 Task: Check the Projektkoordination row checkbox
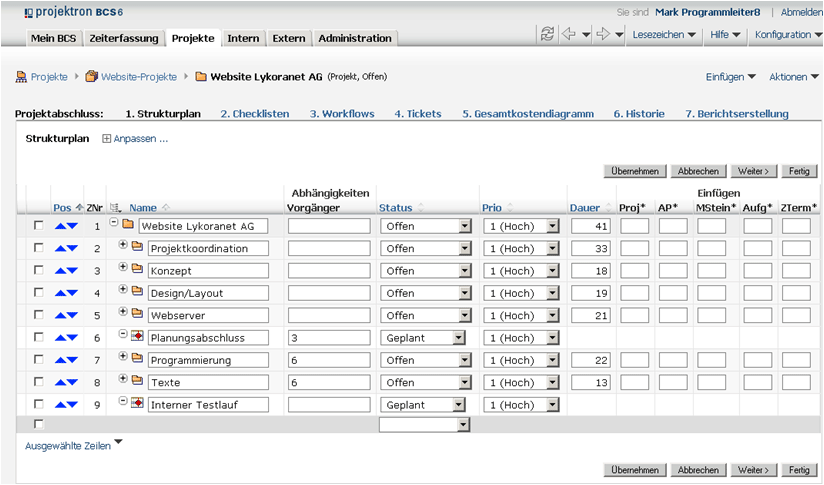(x=38, y=247)
